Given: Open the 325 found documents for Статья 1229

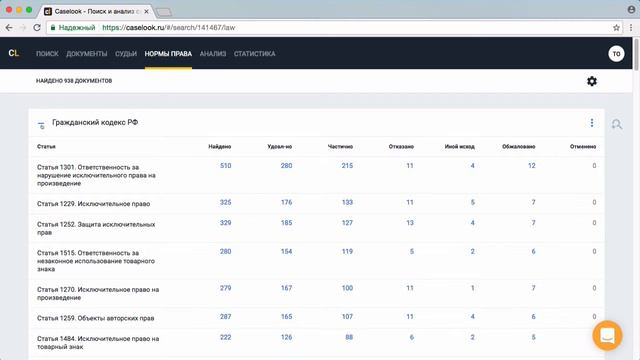Looking at the screenshot, I should point(225,202).
